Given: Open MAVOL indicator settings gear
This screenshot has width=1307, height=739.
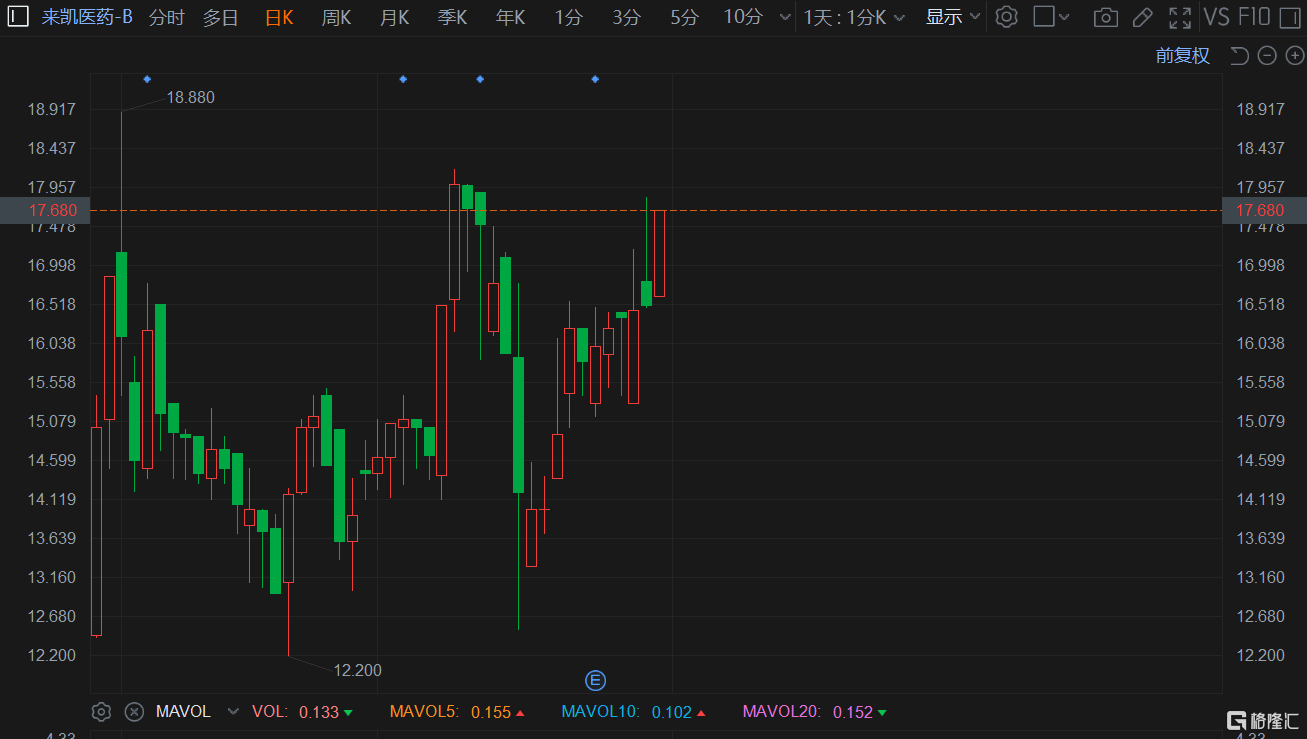Looking at the screenshot, I should (x=101, y=712).
